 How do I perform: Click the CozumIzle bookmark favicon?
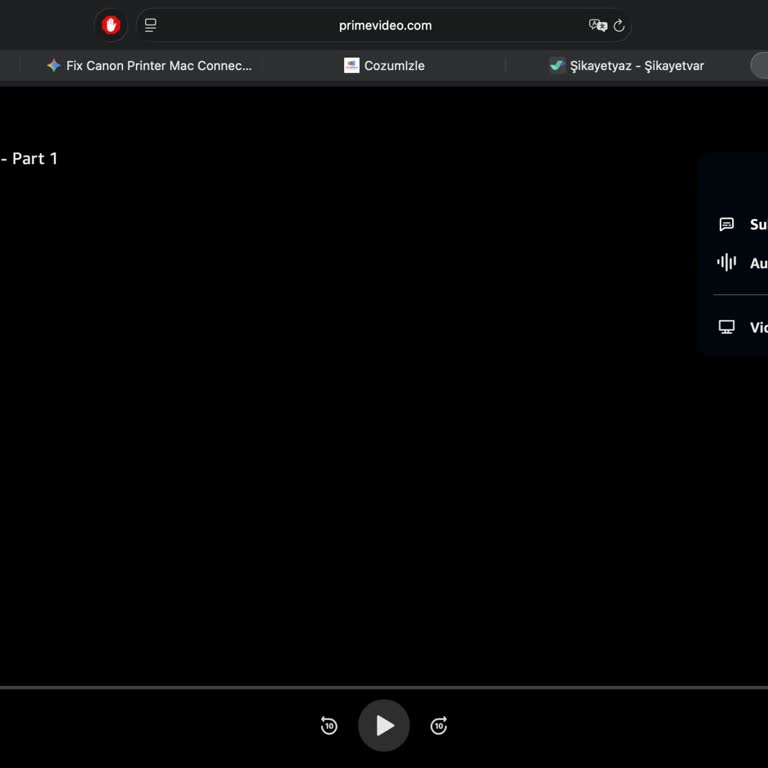pyautogui.click(x=351, y=65)
